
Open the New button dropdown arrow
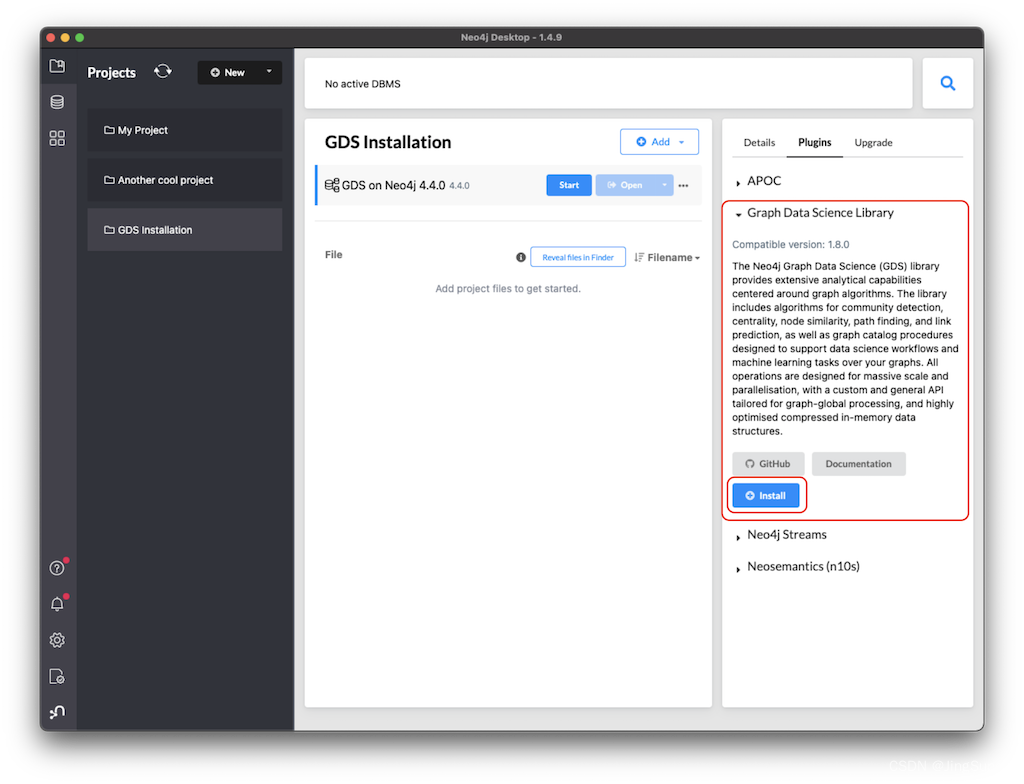click(269, 73)
